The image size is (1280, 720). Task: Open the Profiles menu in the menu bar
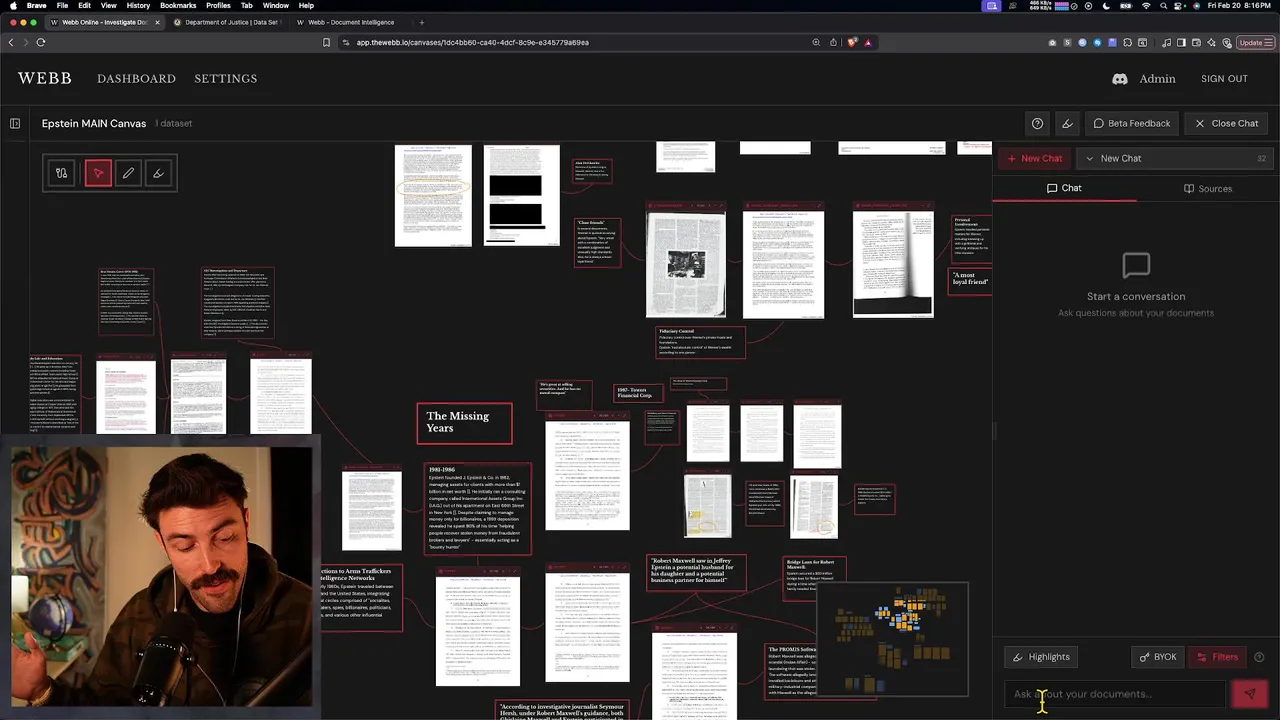(218, 5)
